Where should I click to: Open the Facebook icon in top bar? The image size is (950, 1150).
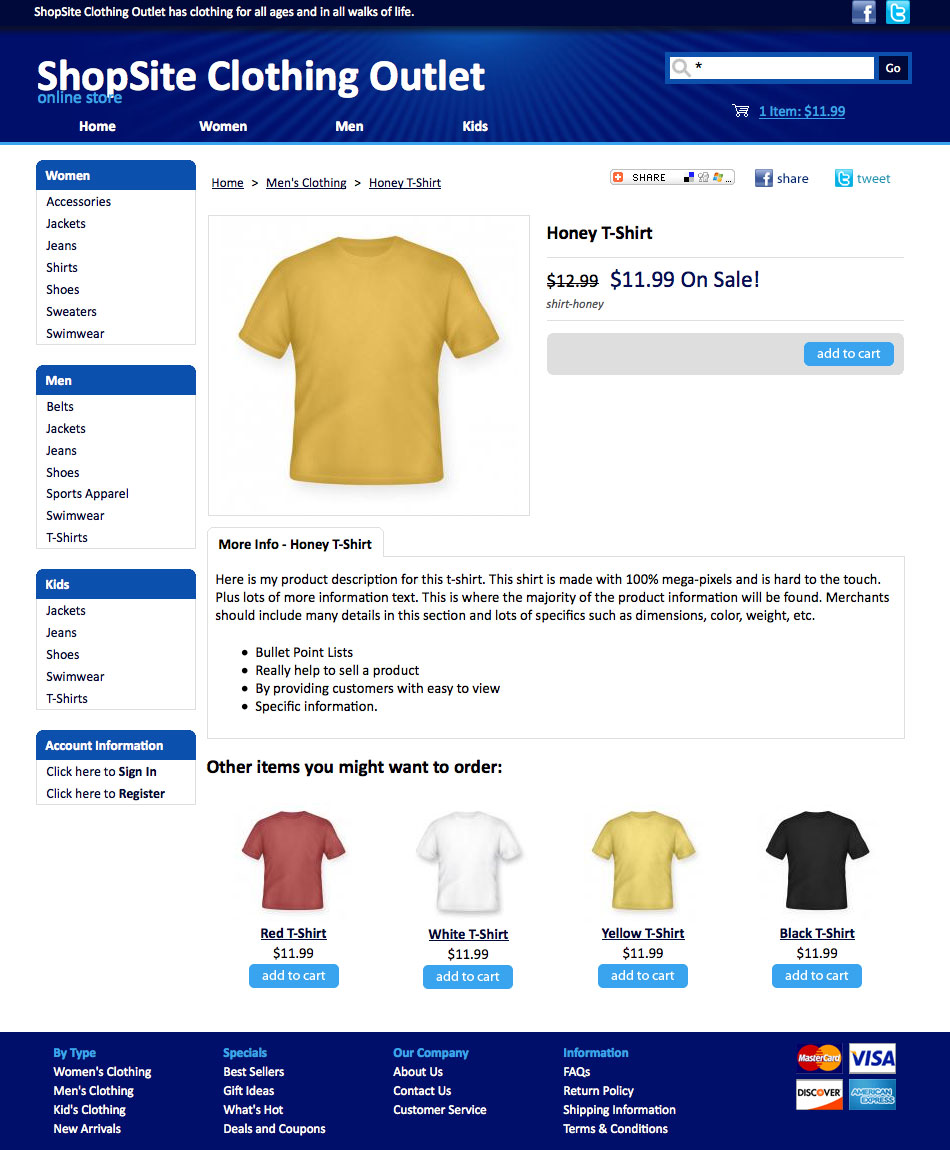pyautogui.click(x=863, y=12)
